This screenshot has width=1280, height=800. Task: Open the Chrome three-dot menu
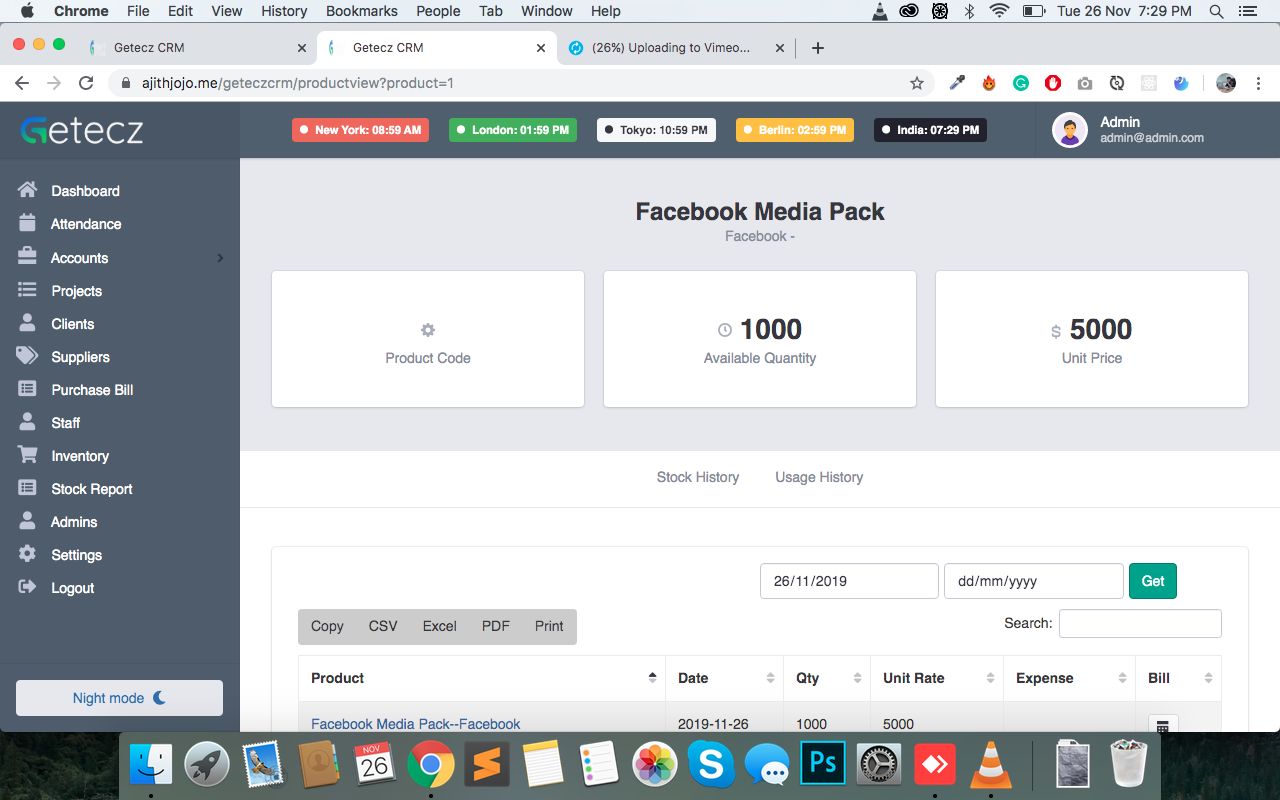[x=1258, y=83]
